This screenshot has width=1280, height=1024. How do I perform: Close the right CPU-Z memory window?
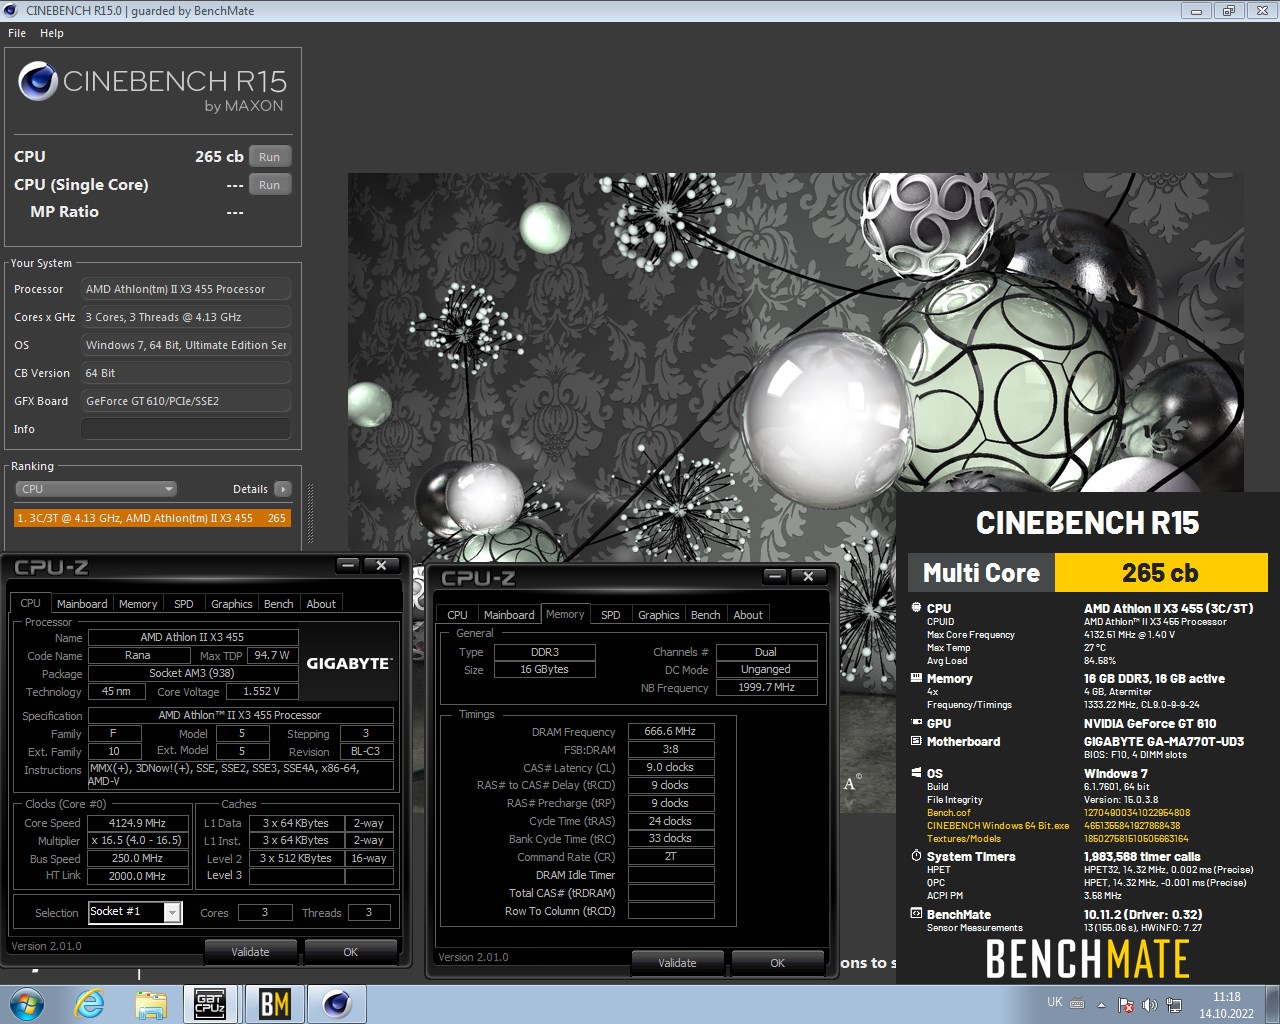(808, 576)
